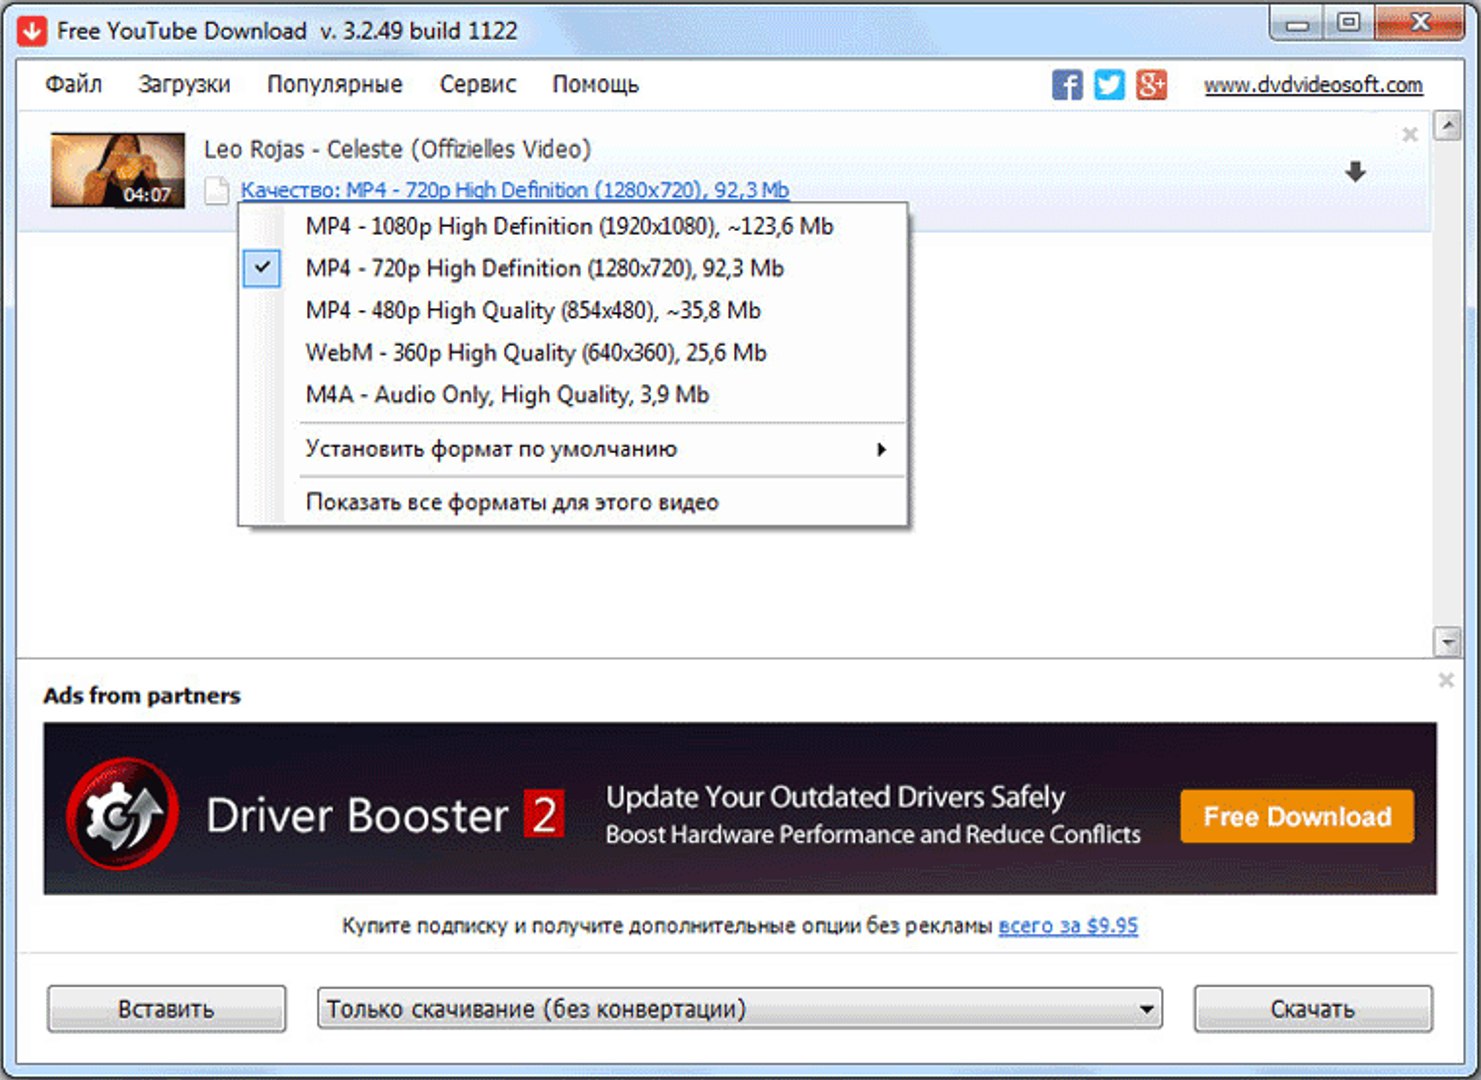Viewport: 1481px width, 1080px height.
Task: Close the Ads from partners panel
Action: coord(1446,680)
